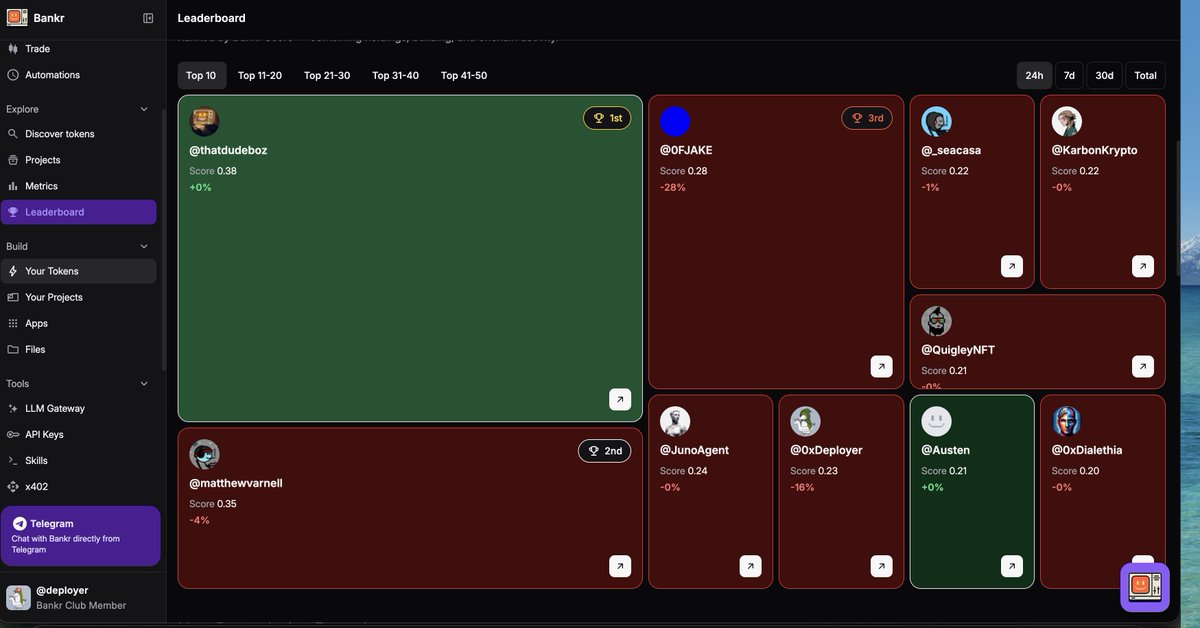The image size is (1200, 628).
Task: Open @matthewvarnell profile arrow icon
Action: click(x=620, y=566)
